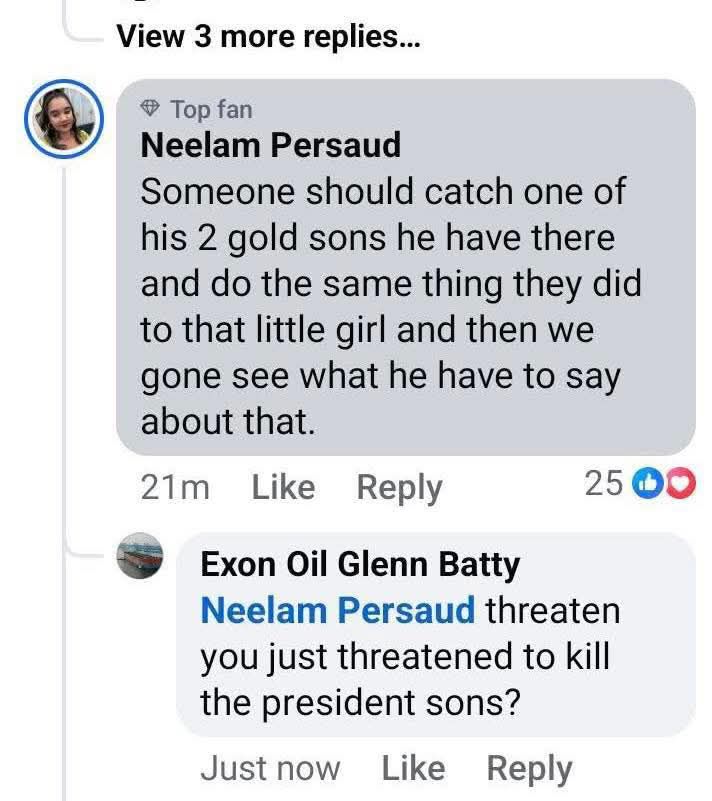Like Neelam Persaud's comment
Screen dimensions: 712x801
(x=283, y=488)
